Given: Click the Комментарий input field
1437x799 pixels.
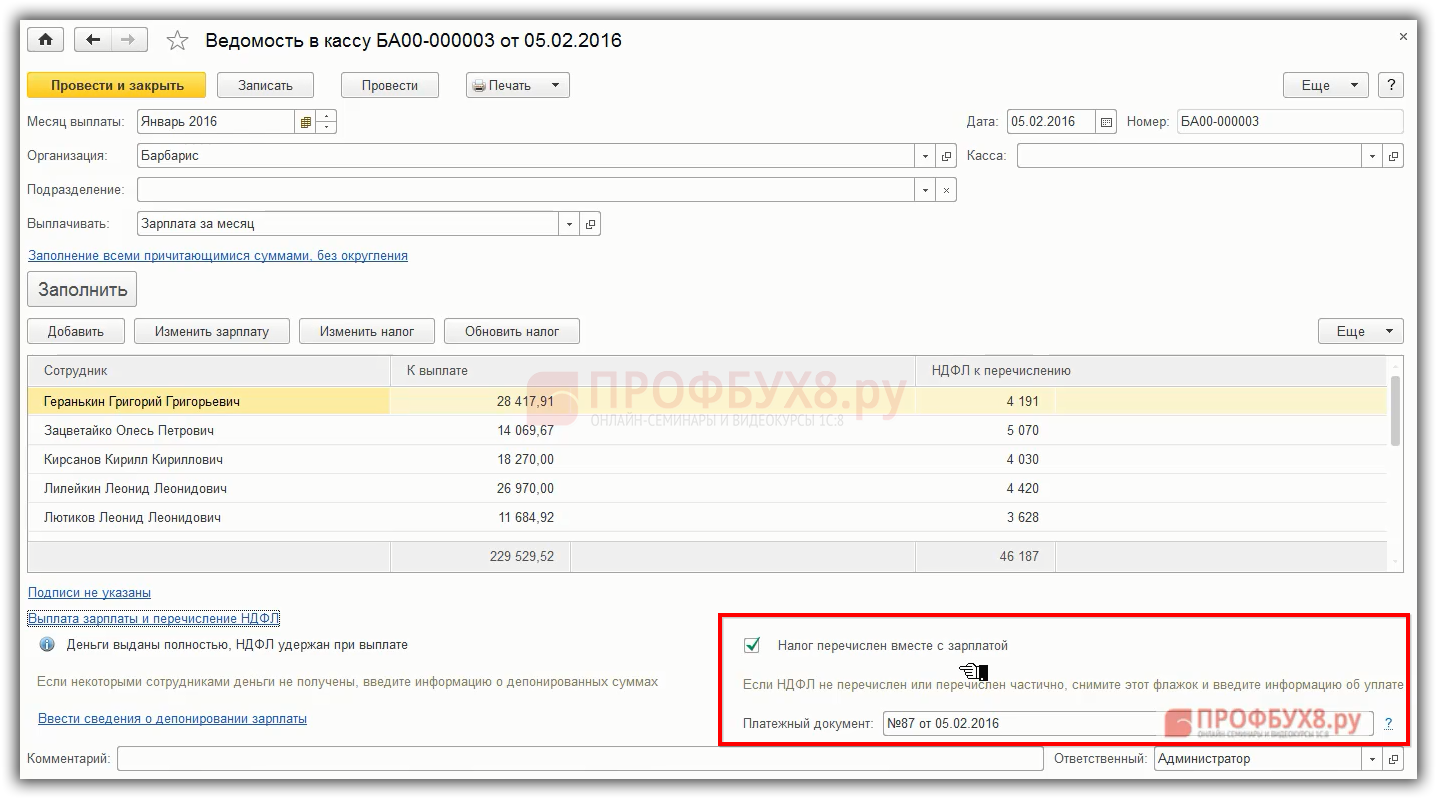Looking at the screenshot, I should [579, 759].
